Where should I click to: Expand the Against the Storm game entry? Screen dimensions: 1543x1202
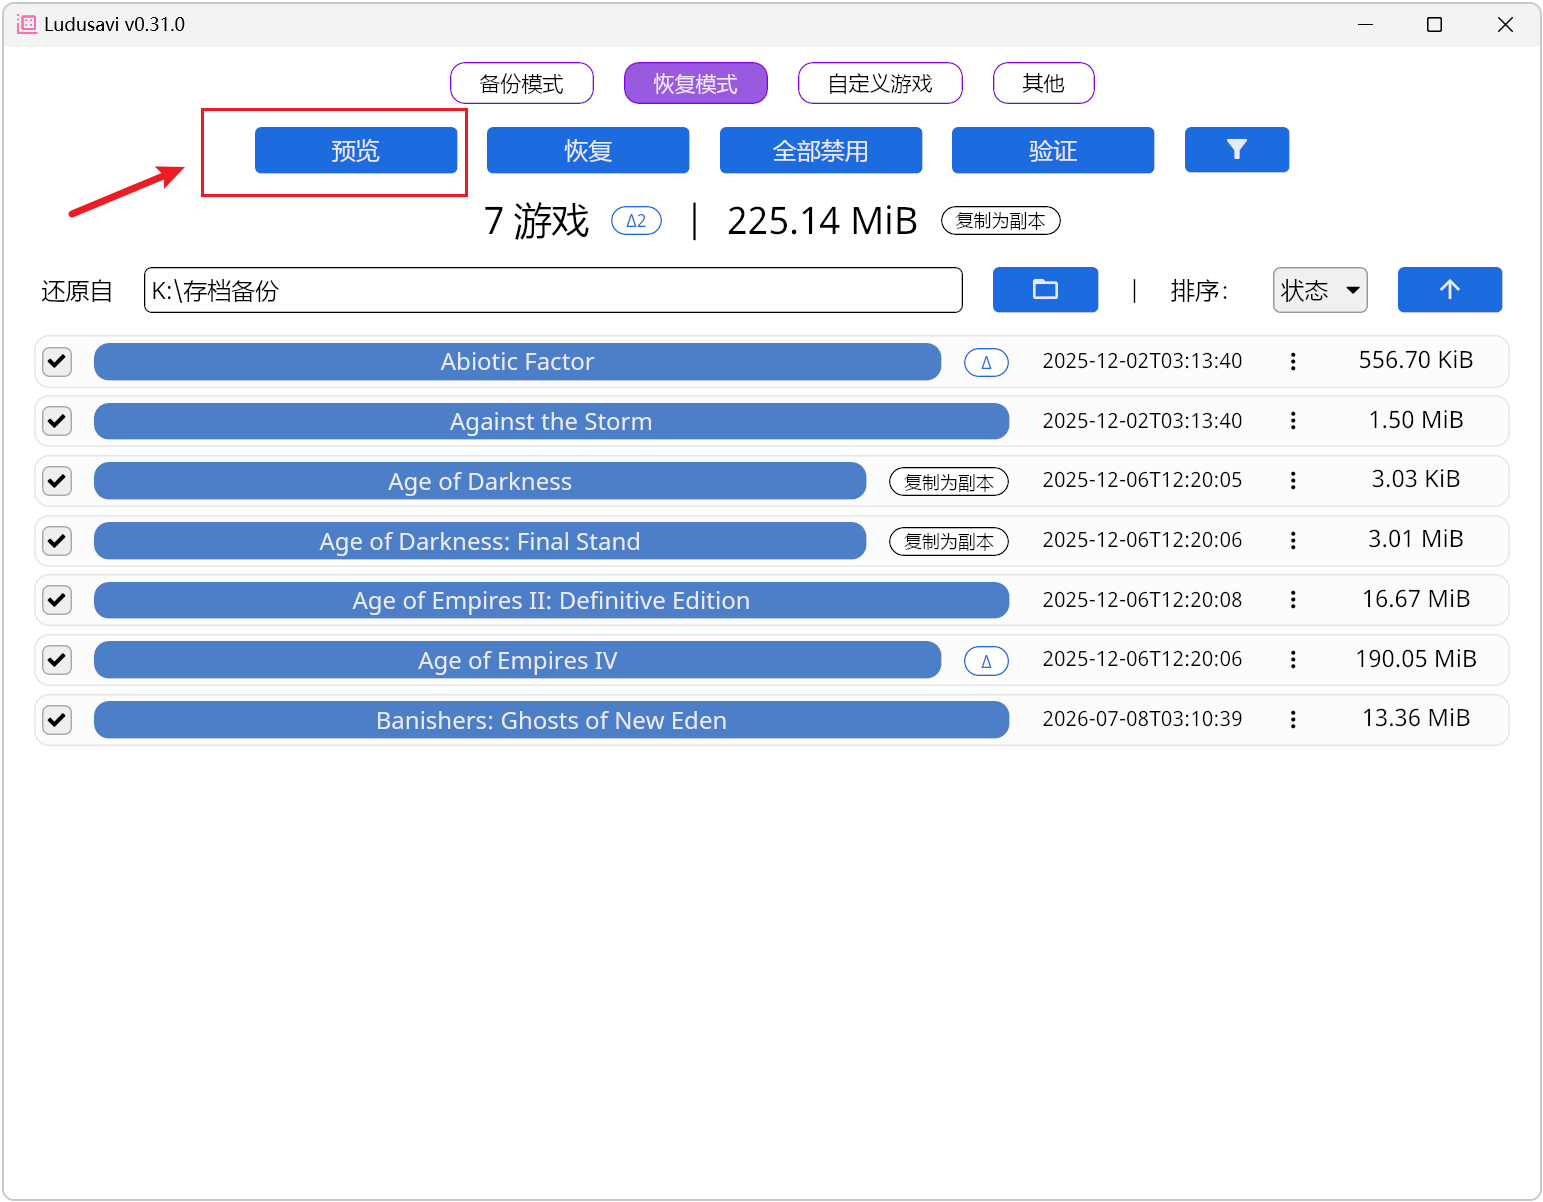pos(551,421)
